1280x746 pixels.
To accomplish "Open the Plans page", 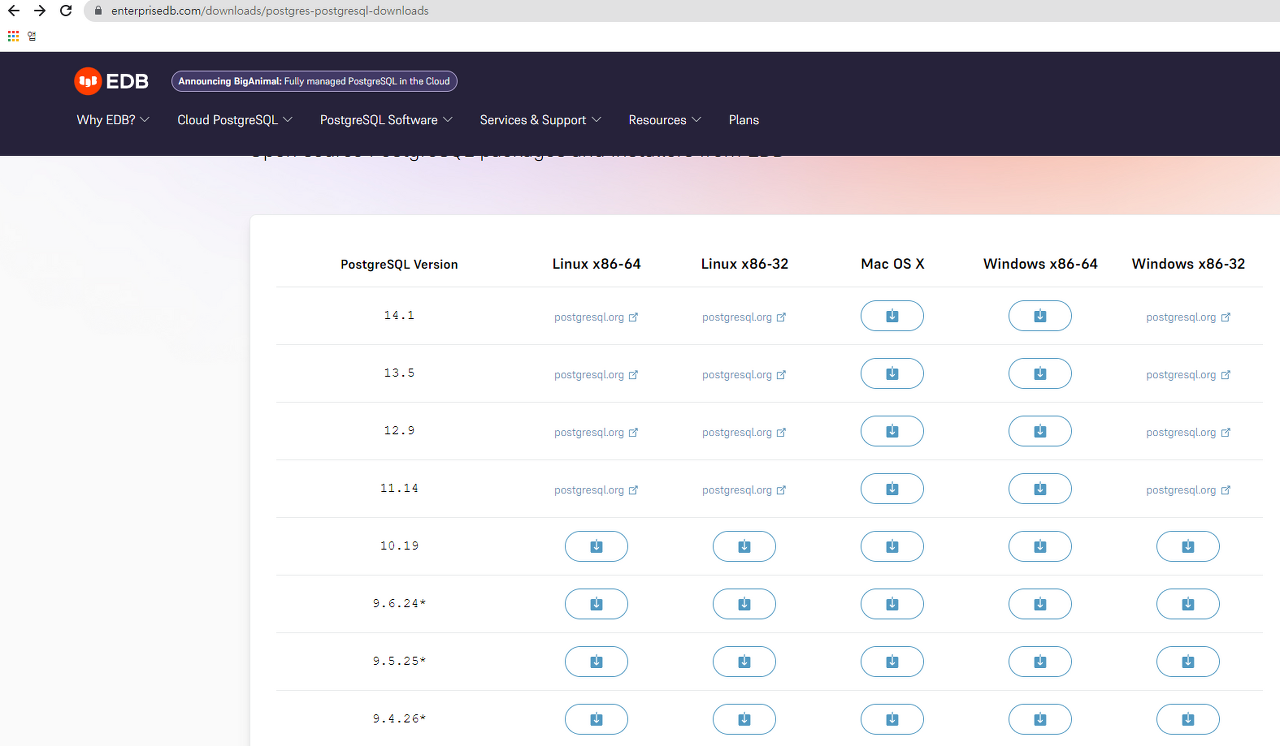I will click(744, 120).
